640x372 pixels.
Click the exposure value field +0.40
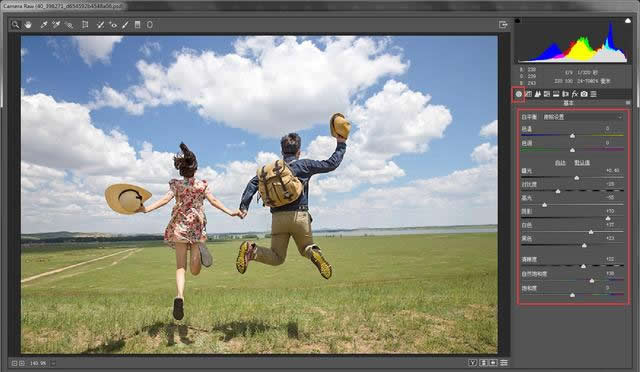coord(612,170)
